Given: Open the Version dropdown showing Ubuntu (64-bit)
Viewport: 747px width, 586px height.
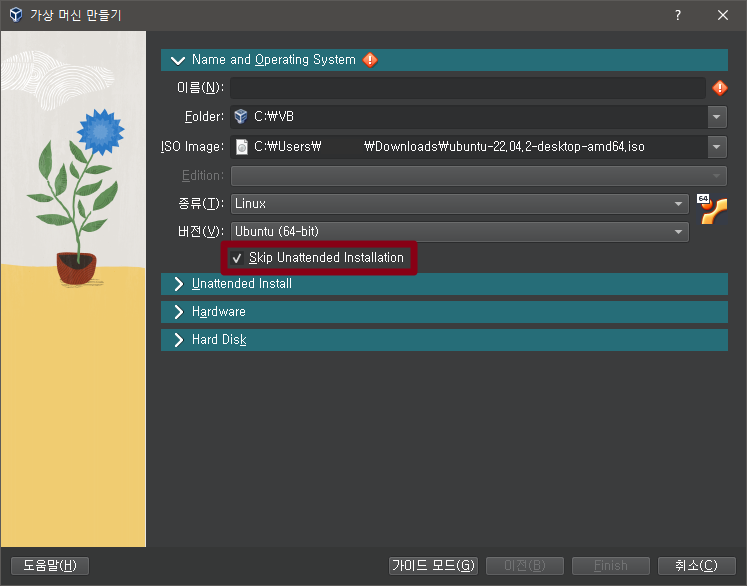Looking at the screenshot, I should (460, 232).
